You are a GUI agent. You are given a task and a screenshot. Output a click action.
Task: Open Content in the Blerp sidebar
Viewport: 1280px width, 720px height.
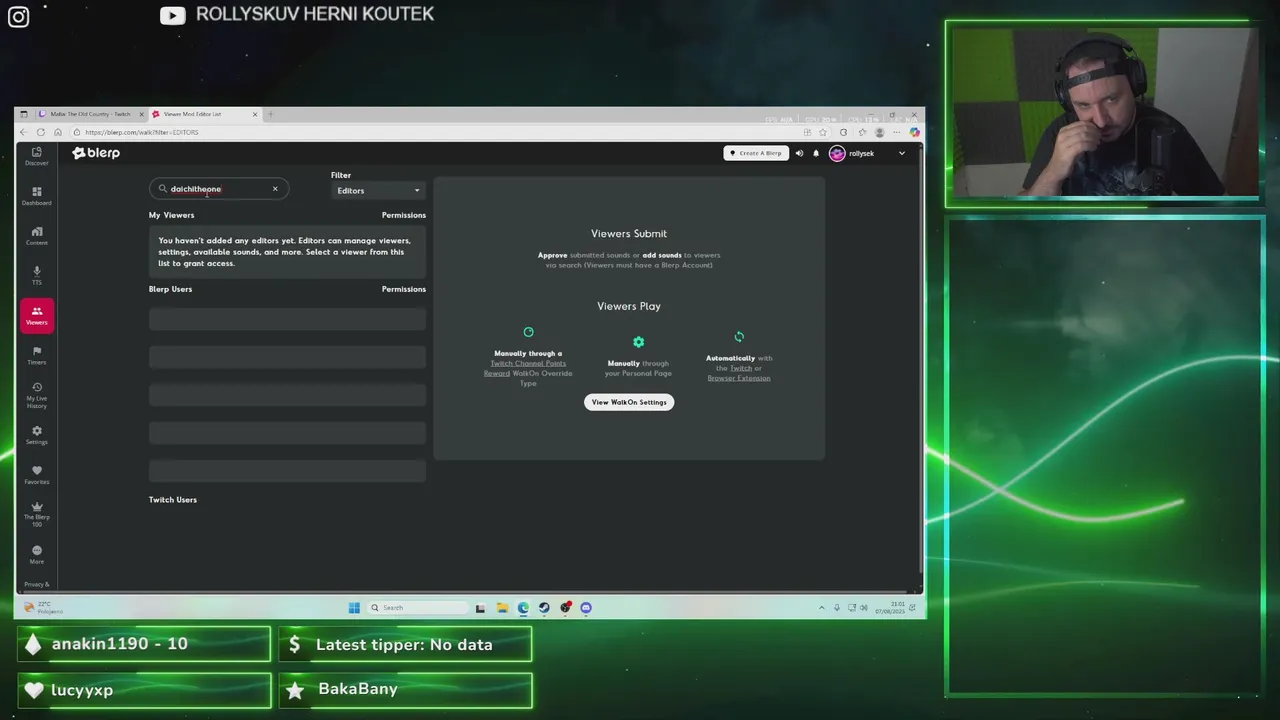[x=37, y=236]
